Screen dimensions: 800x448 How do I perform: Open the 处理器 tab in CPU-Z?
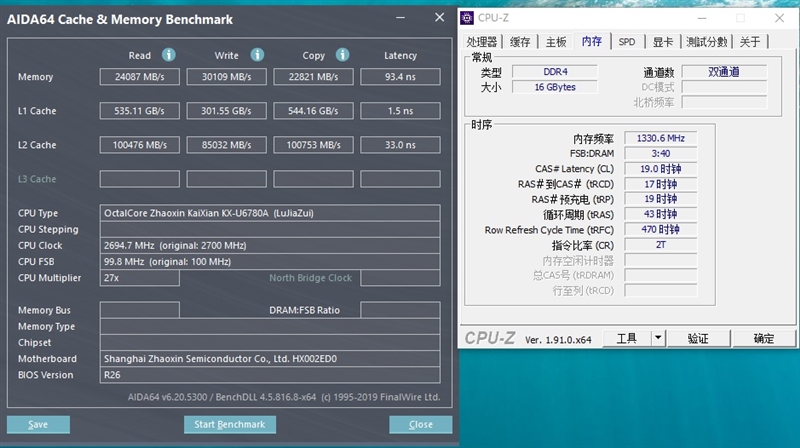pyautogui.click(x=482, y=42)
